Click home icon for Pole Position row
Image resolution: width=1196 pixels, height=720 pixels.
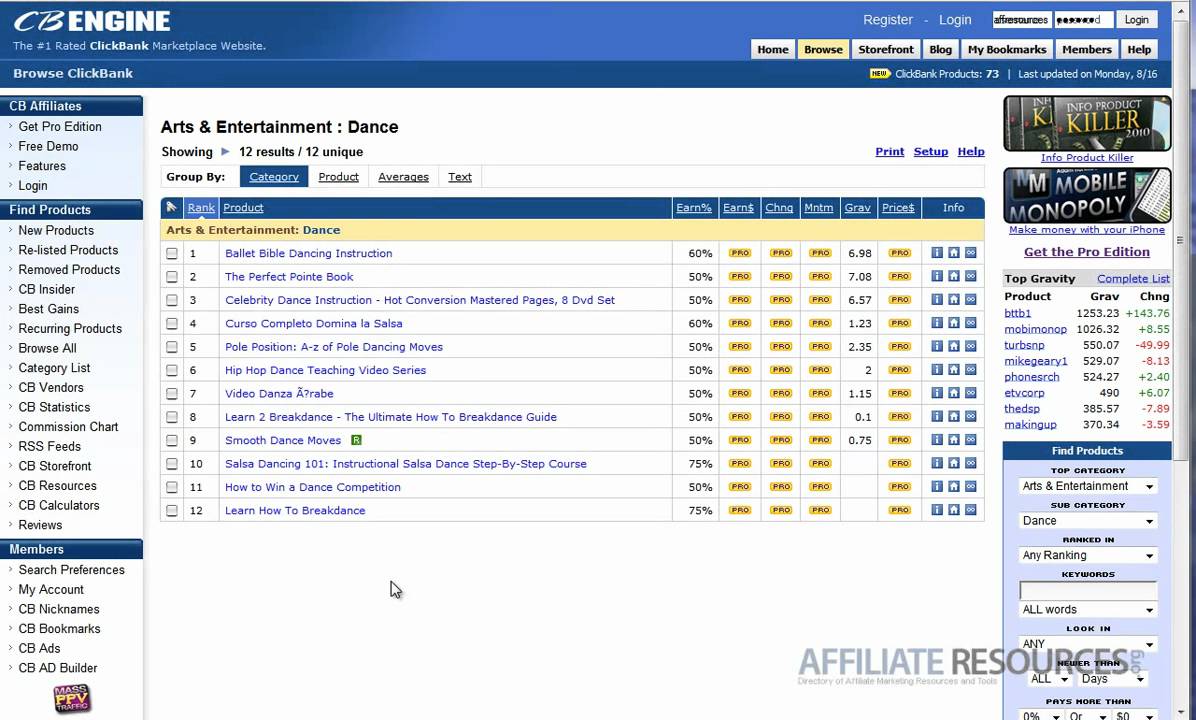(953, 346)
